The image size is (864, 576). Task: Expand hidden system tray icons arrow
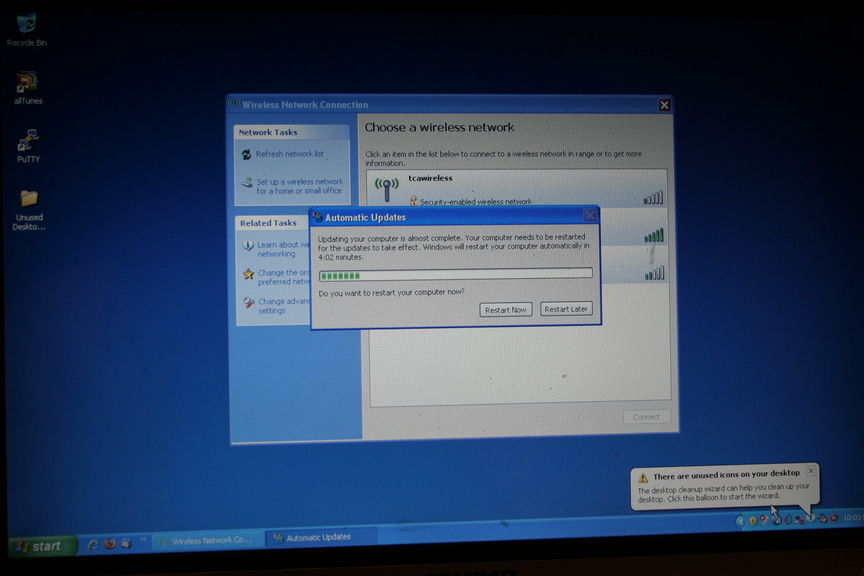coord(740,520)
